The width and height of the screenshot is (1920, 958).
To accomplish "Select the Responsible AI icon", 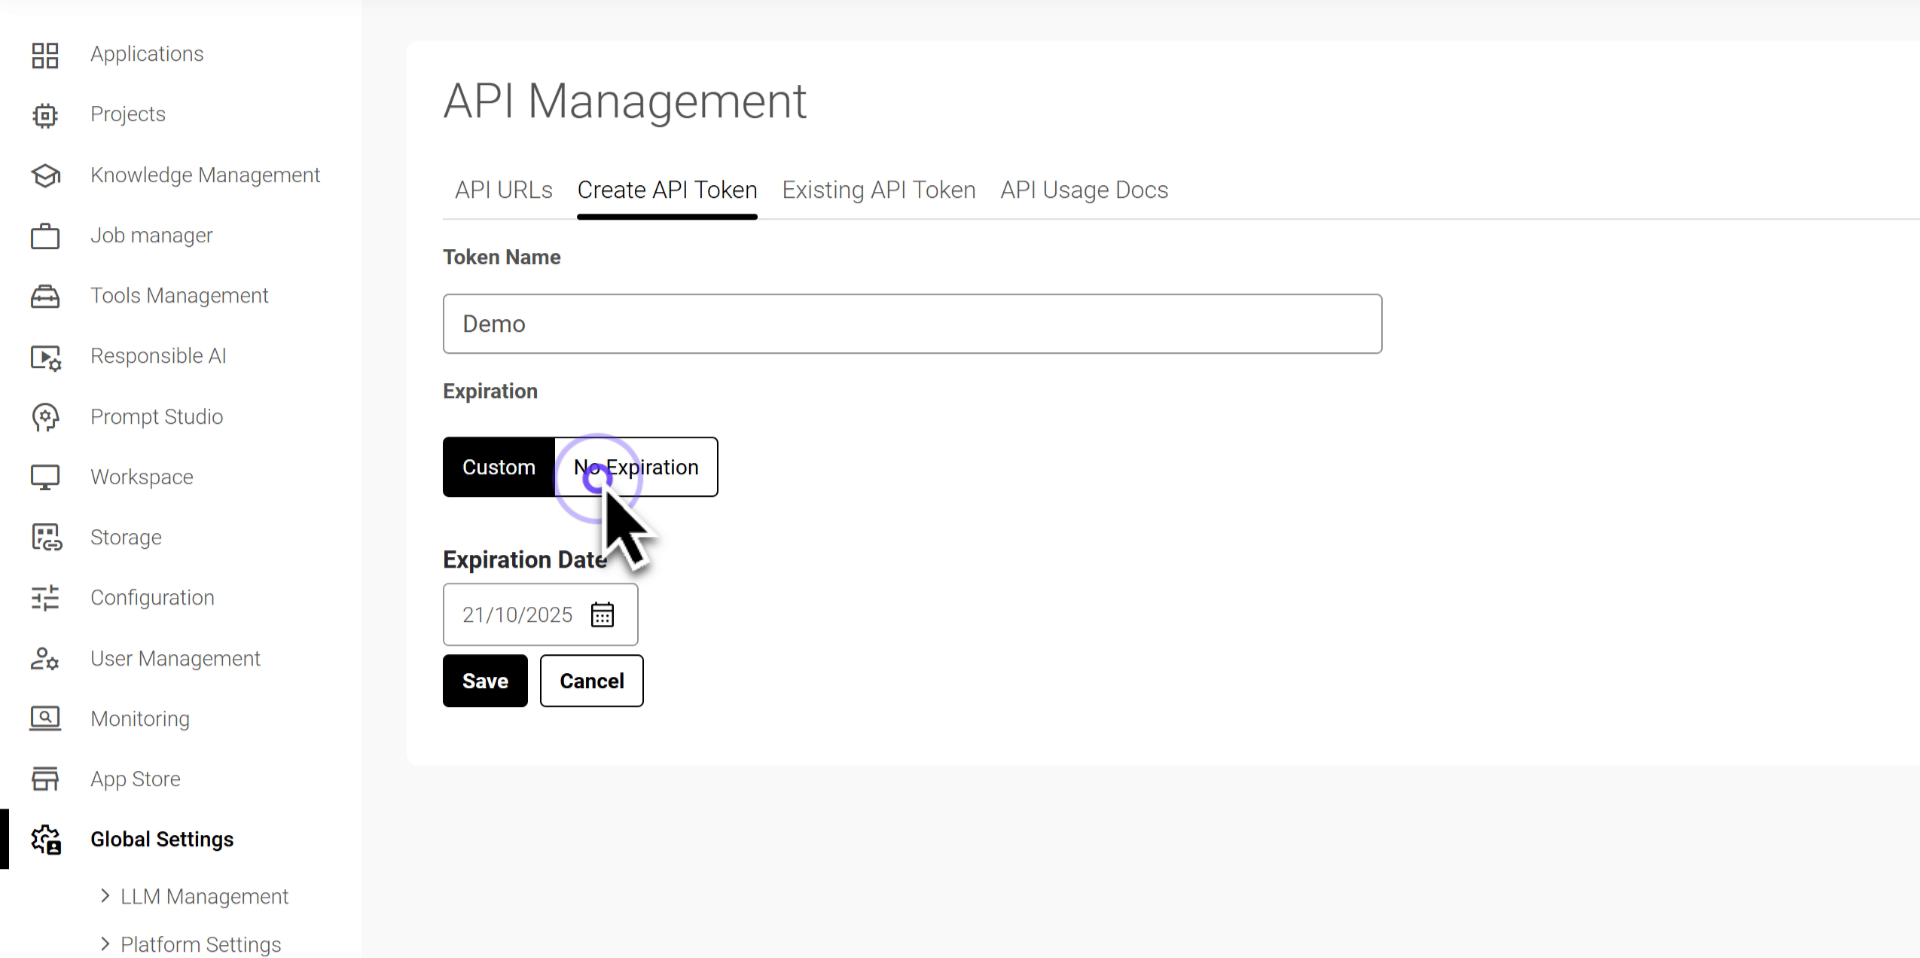I will [x=45, y=357].
